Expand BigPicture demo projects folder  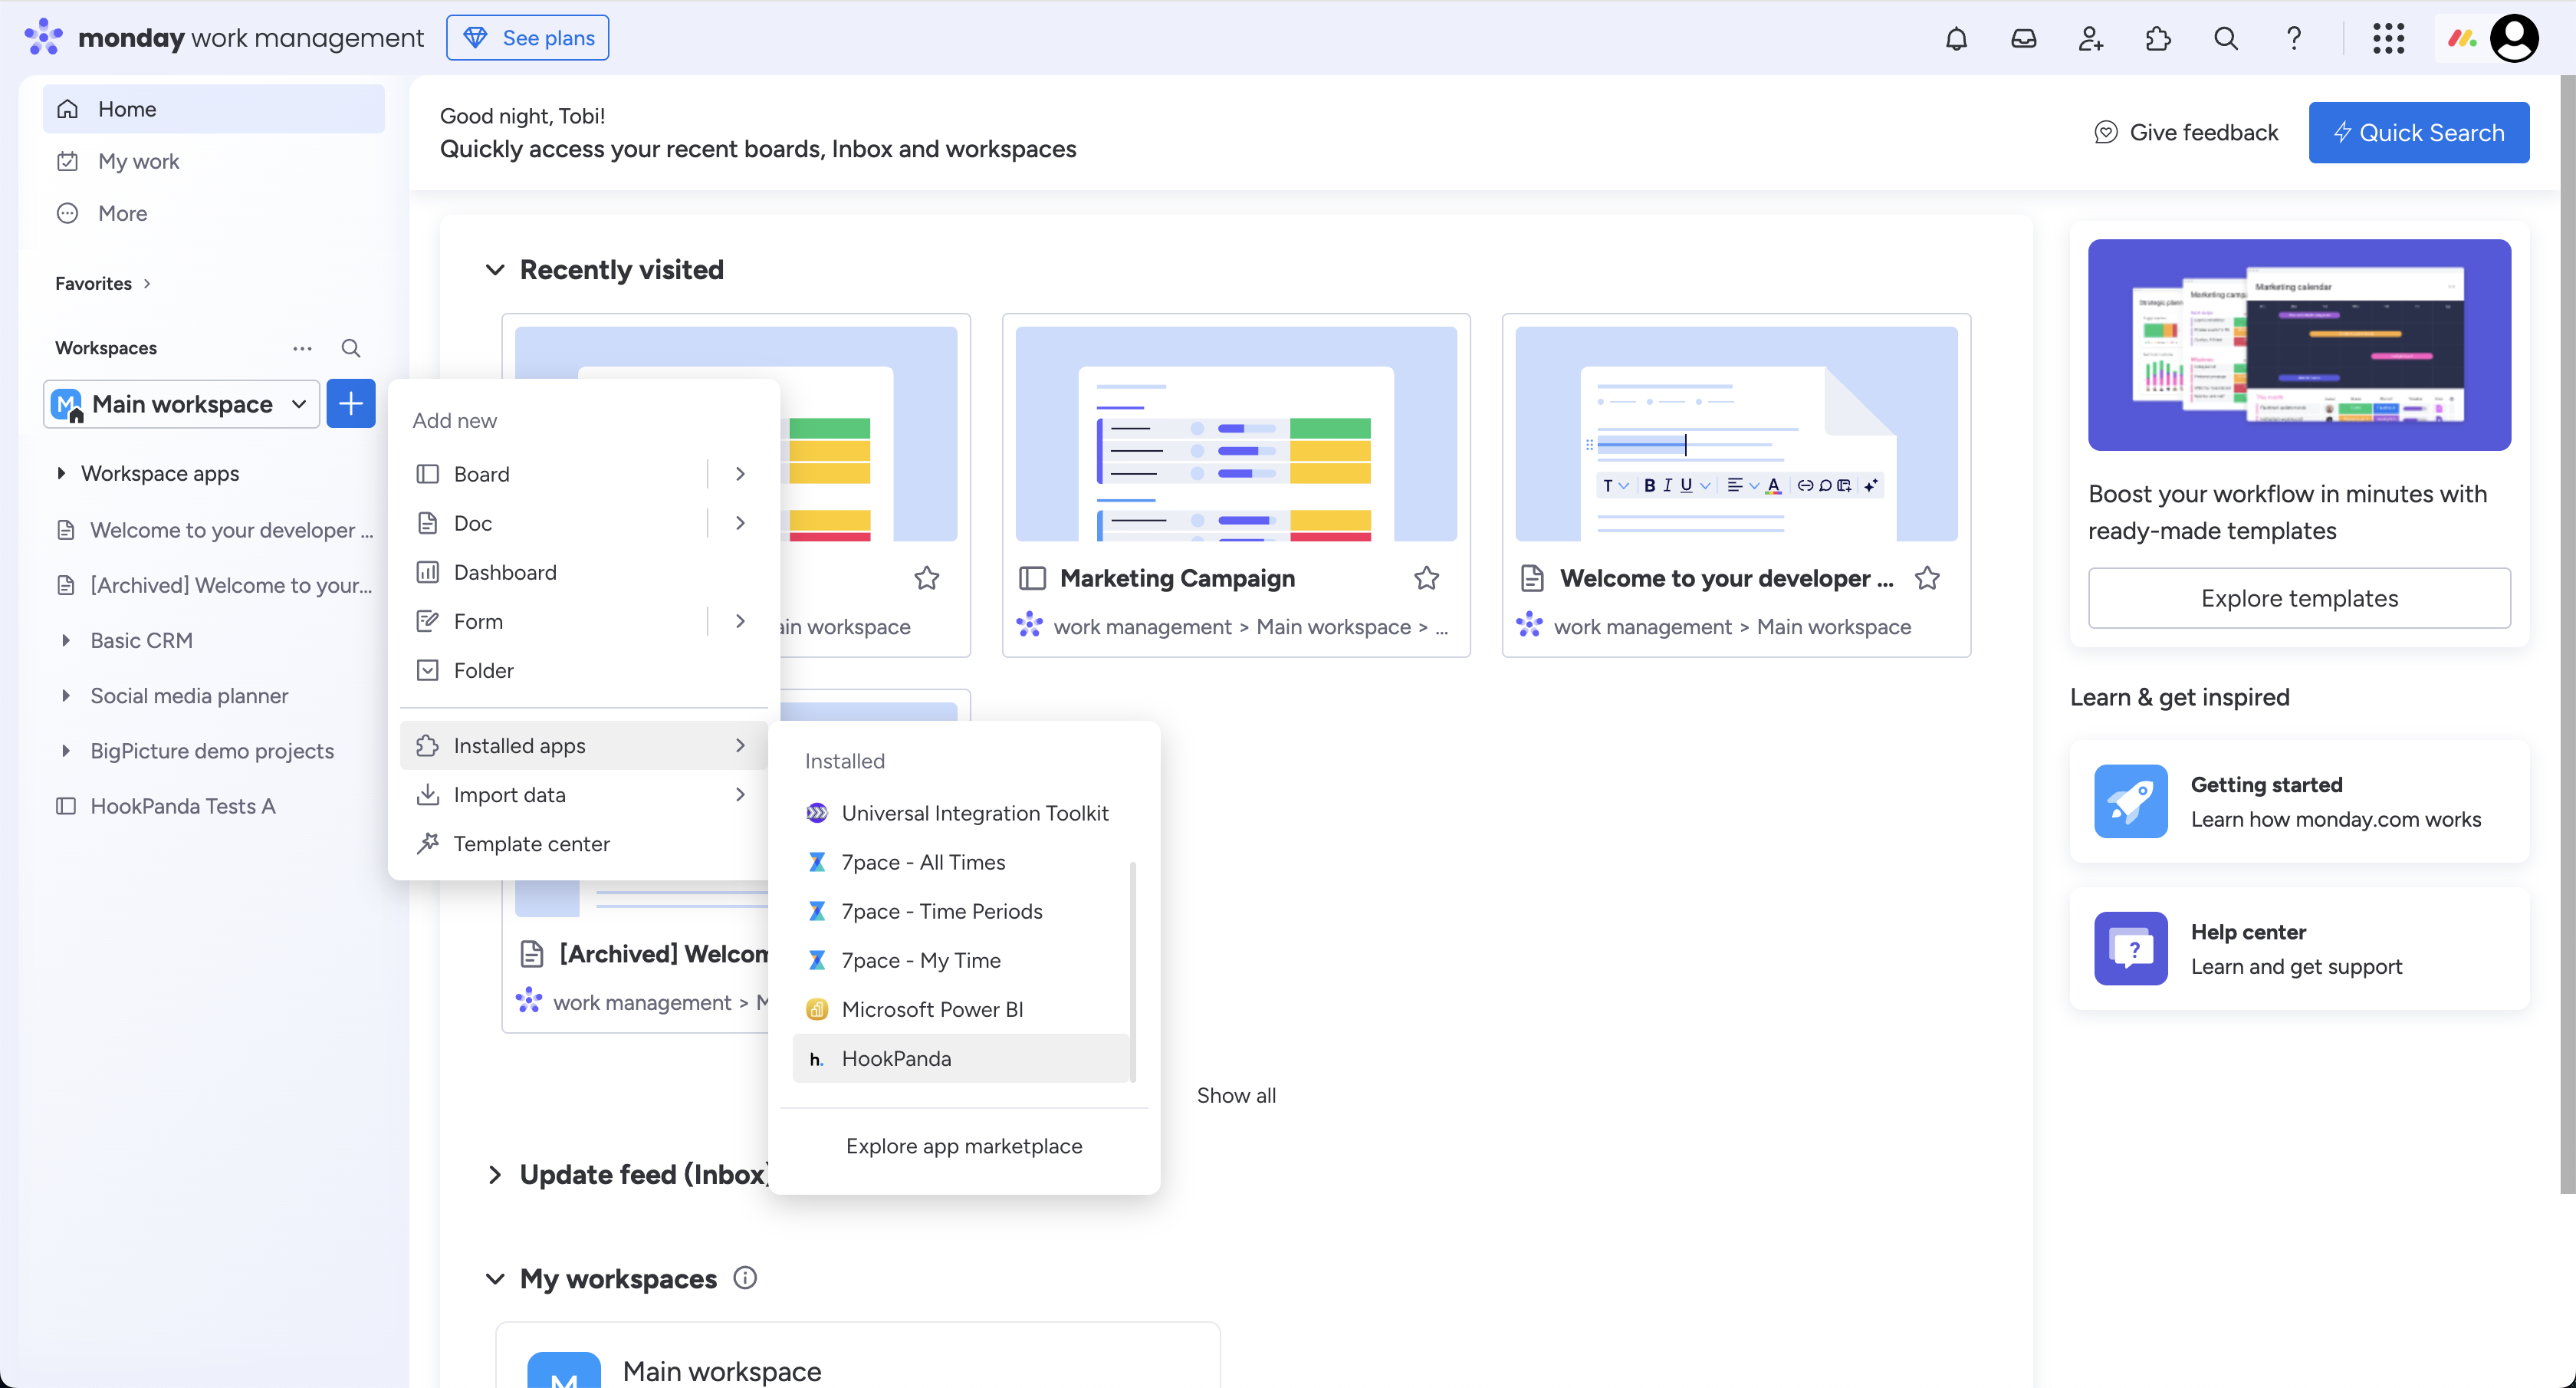(66, 751)
